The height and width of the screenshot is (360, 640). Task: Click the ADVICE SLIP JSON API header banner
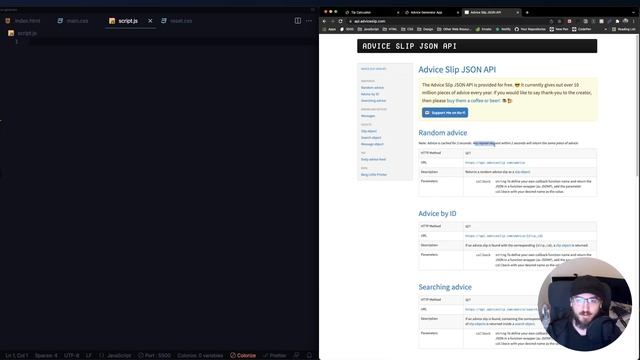(477, 46)
